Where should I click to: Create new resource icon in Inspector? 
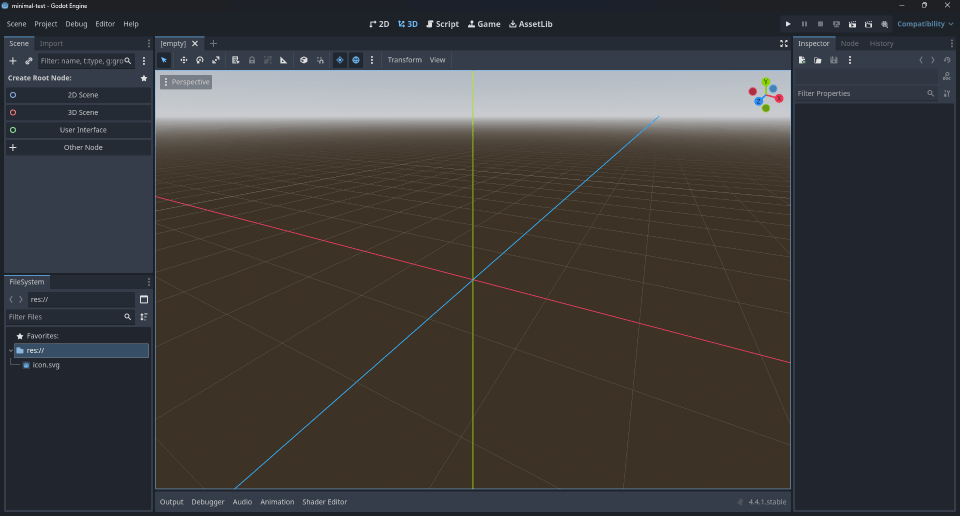coord(802,60)
